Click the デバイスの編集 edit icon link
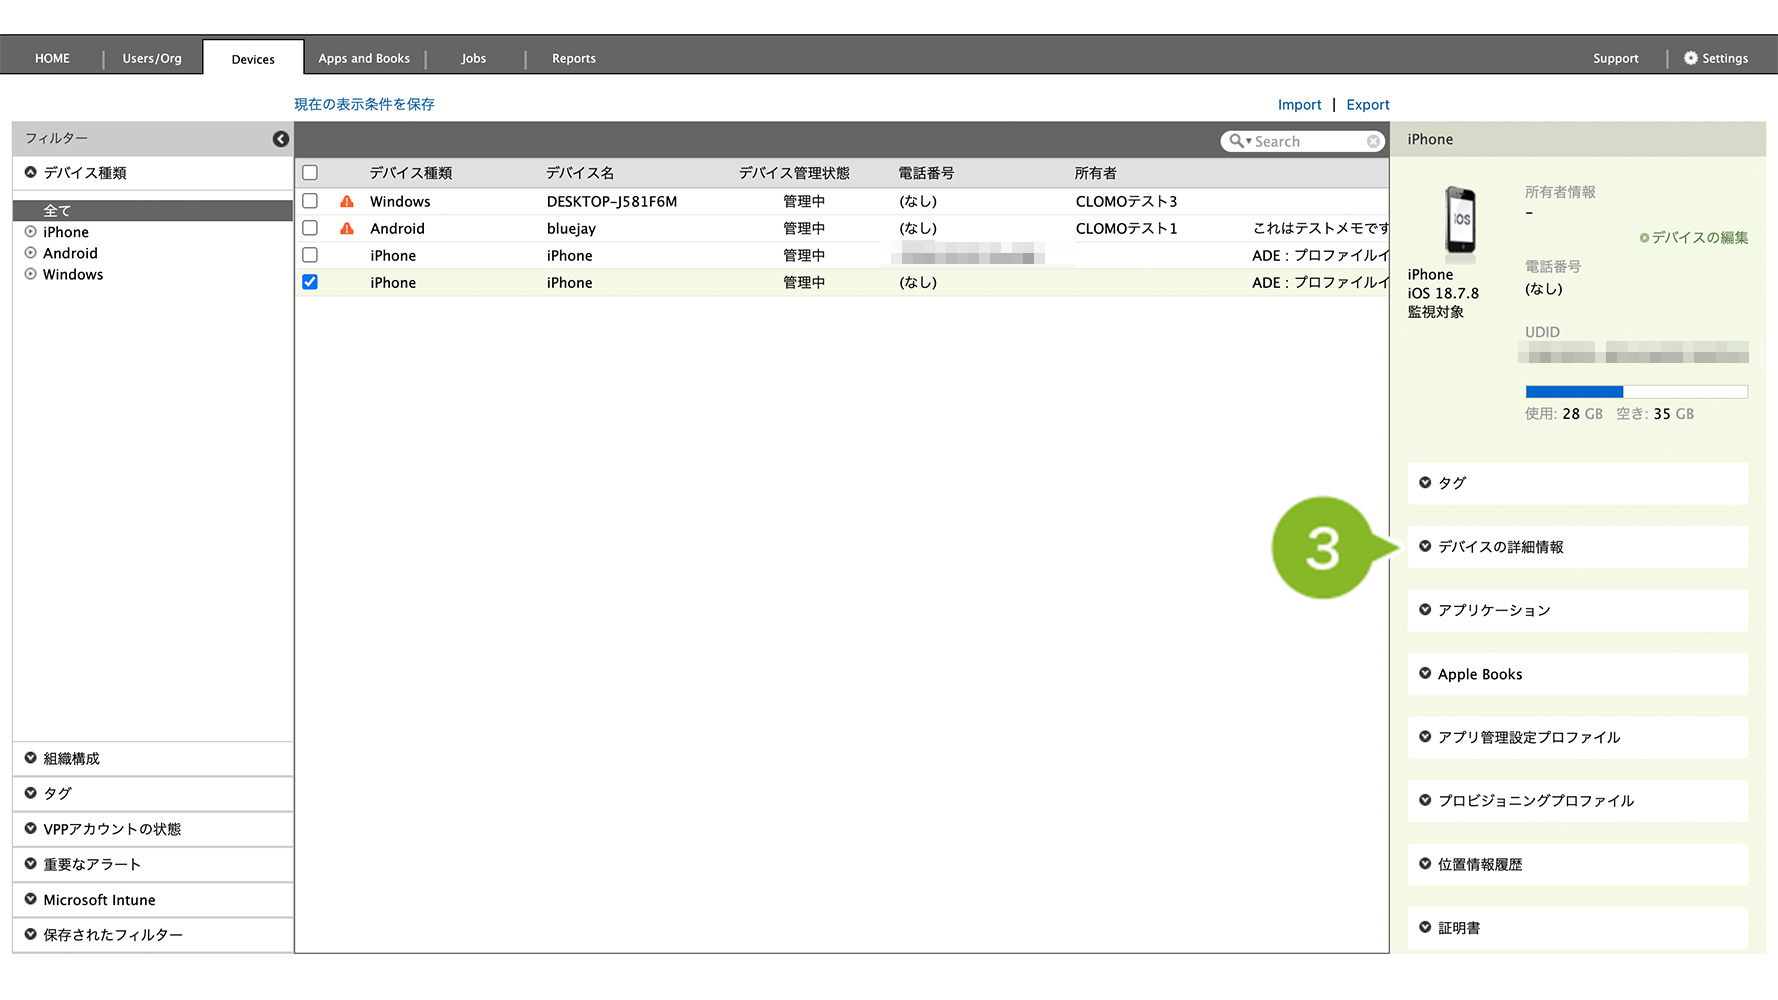The image size is (1778, 1000). [1694, 237]
